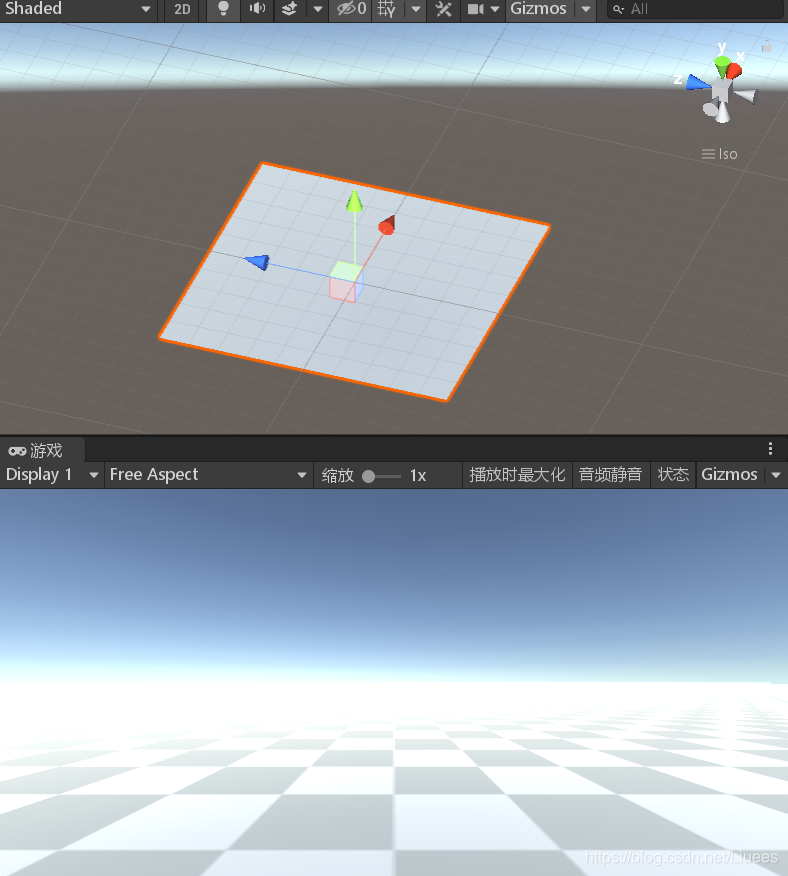The image size is (788, 876).
Task: Click the blue Z move arrow on plane
Action: (x=257, y=262)
